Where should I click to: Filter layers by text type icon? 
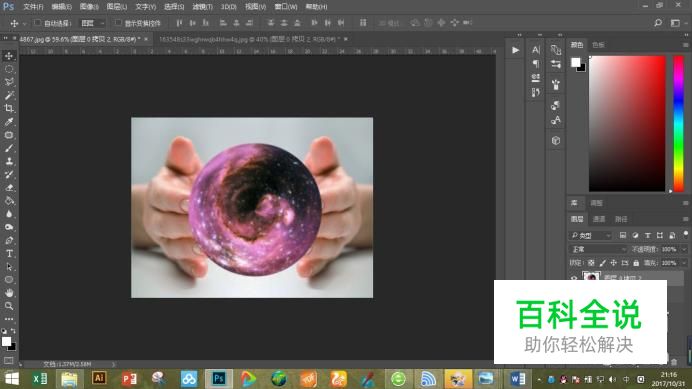pos(647,235)
